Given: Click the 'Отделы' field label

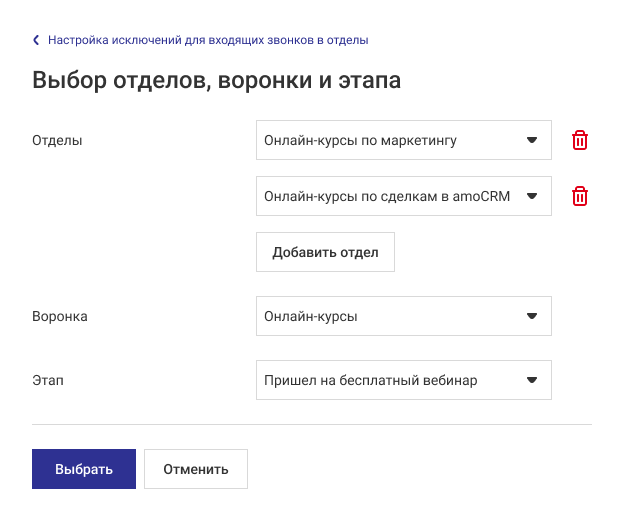Looking at the screenshot, I should pos(58,141).
